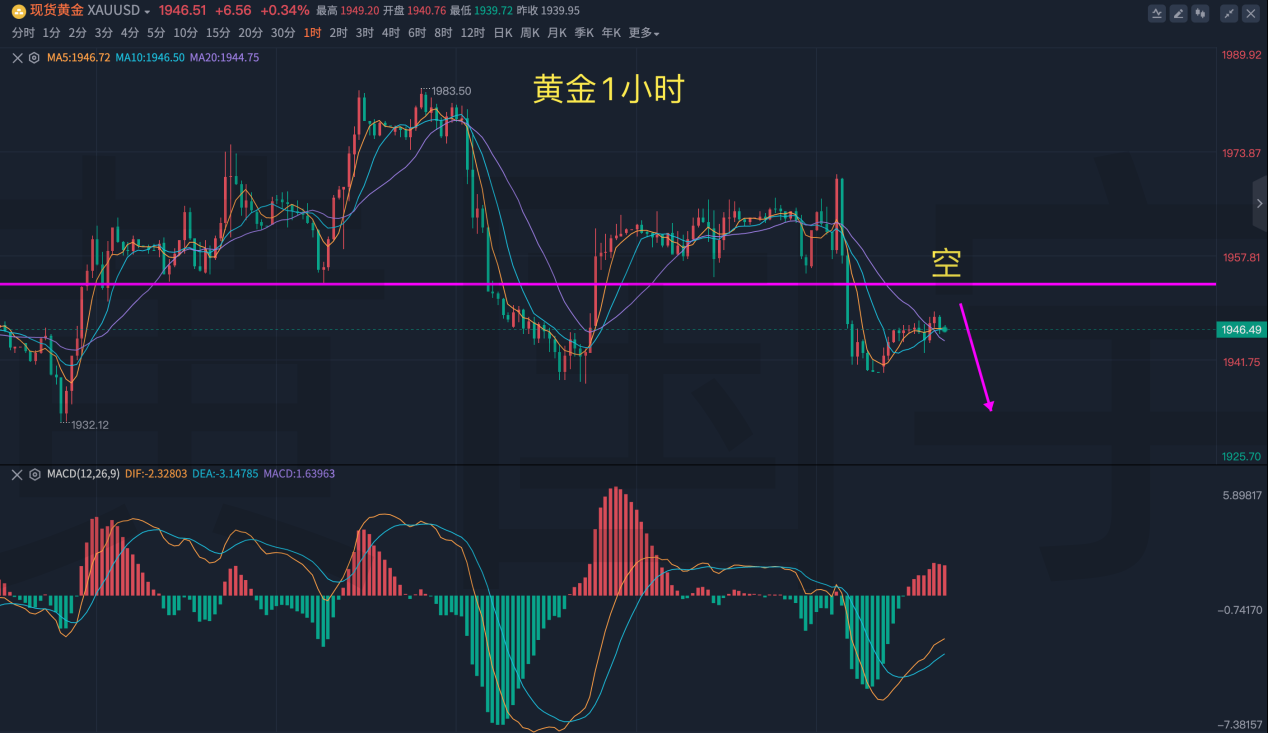Expand the right side panel arrow
1268x733 pixels.
pos(1259,203)
